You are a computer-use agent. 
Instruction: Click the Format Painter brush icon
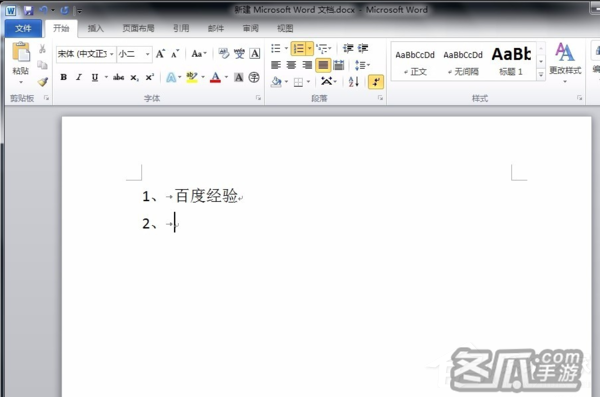42,82
